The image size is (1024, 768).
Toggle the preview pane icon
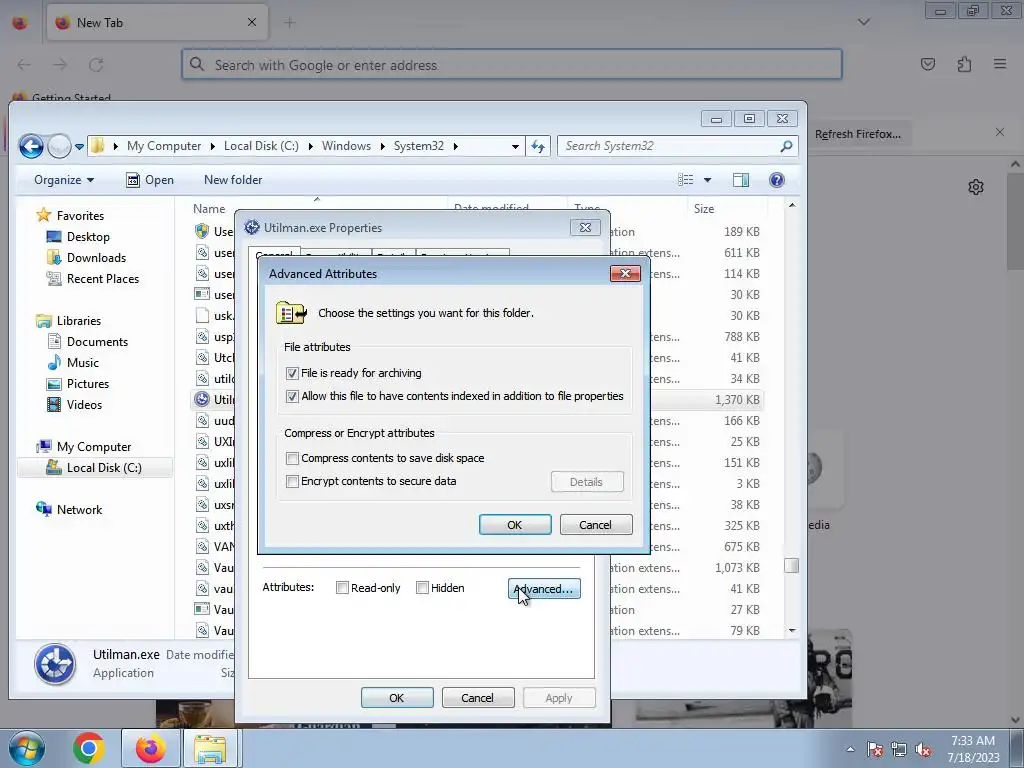pos(741,180)
